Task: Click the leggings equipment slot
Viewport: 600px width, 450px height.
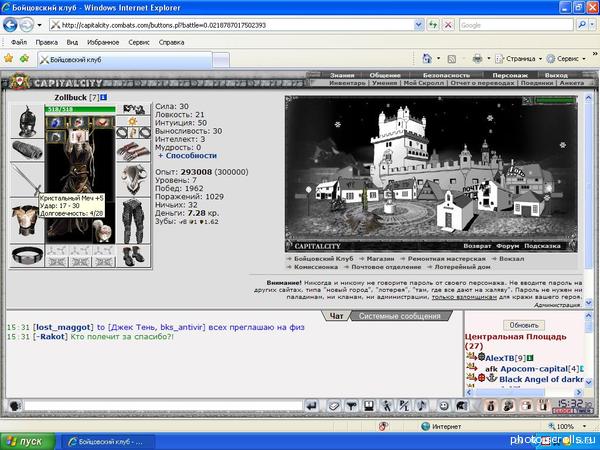Action: [134, 221]
